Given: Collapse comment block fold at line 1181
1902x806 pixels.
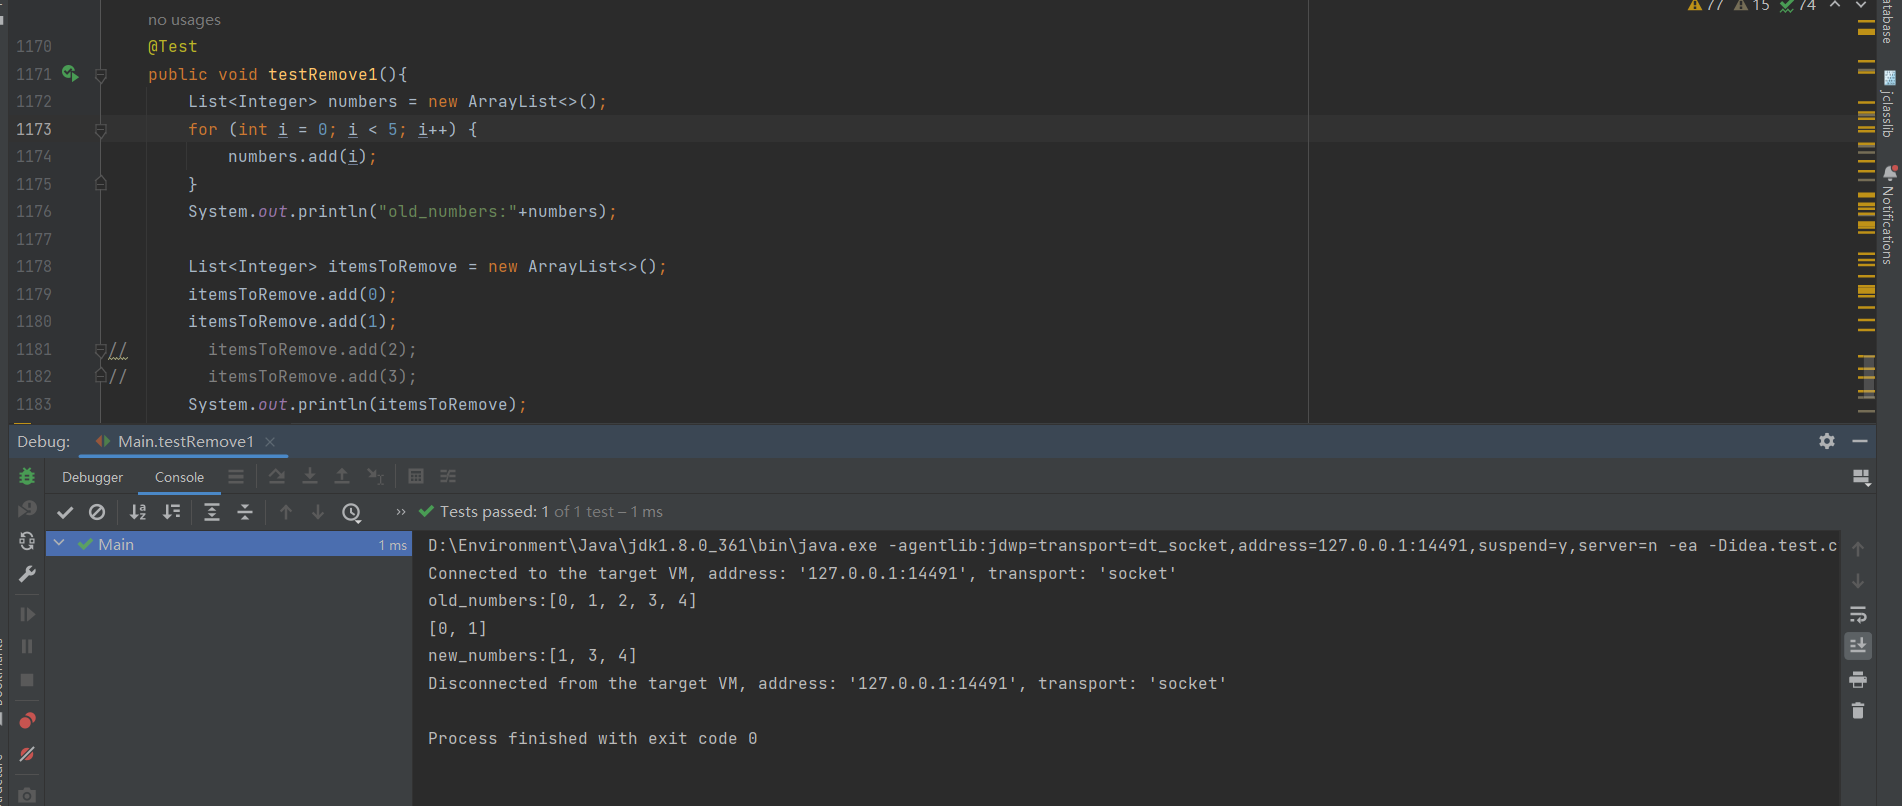Looking at the screenshot, I should click(x=101, y=350).
